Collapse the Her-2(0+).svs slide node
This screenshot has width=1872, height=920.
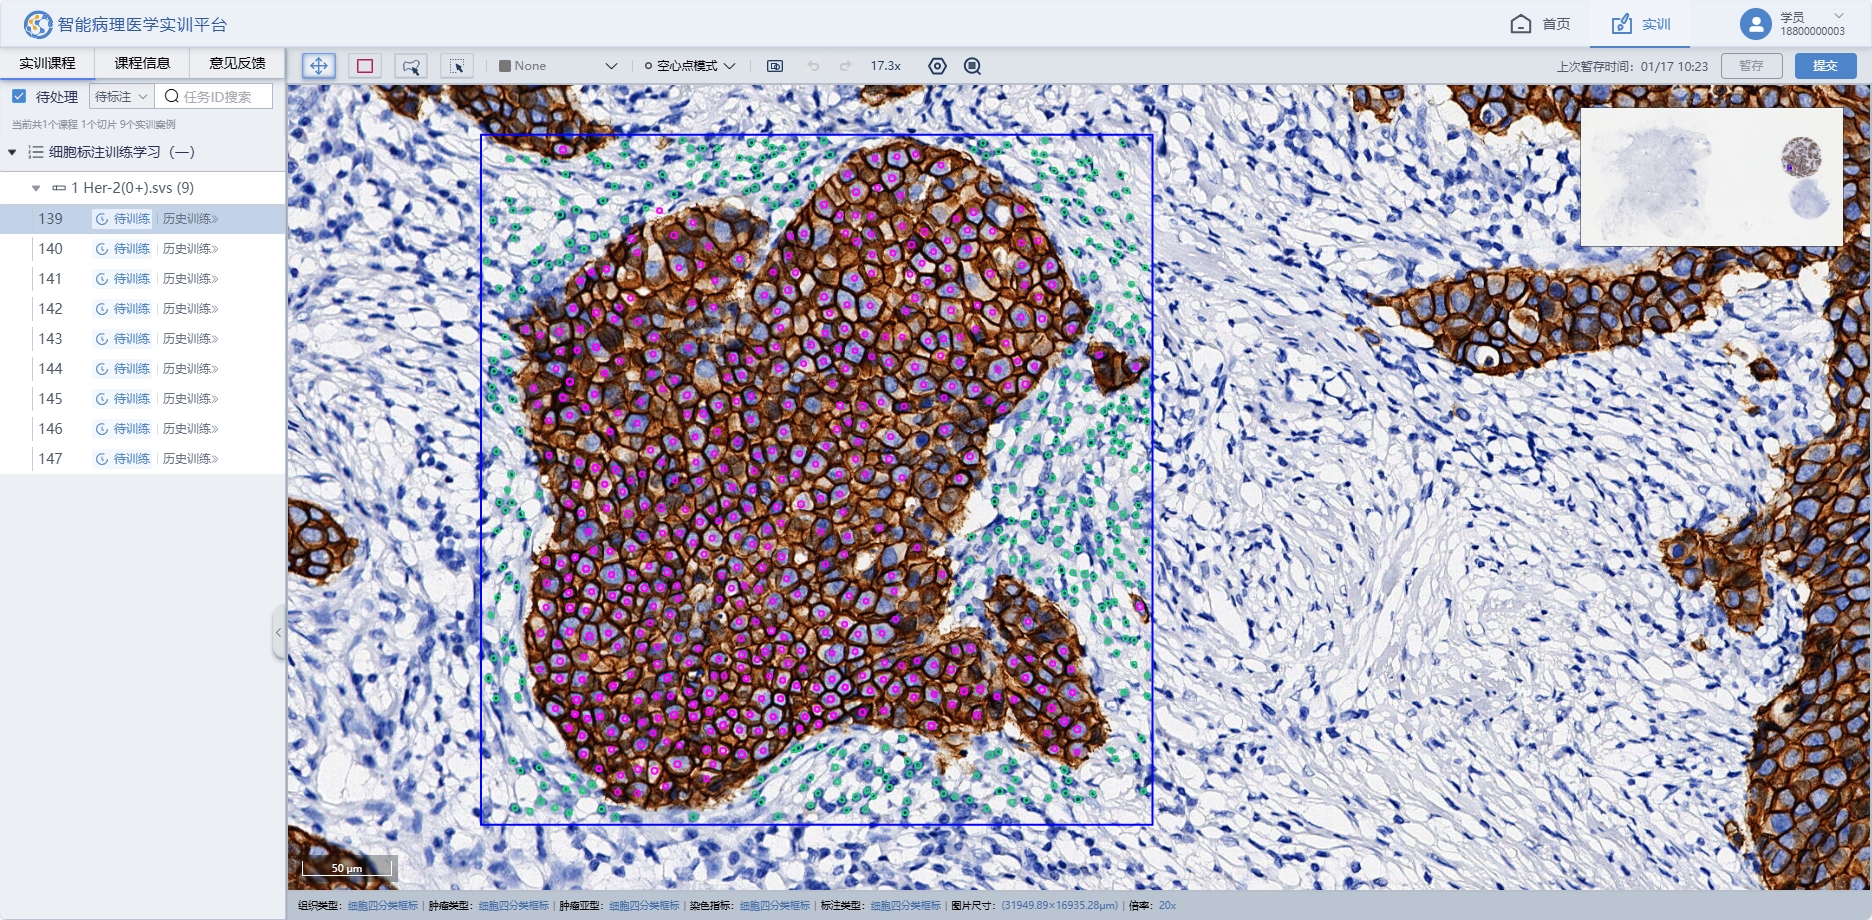(36, 188)
